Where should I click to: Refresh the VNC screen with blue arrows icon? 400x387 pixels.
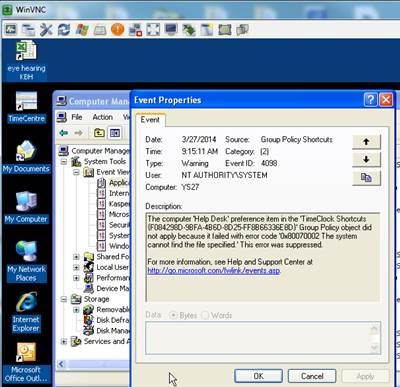[64, 30]
